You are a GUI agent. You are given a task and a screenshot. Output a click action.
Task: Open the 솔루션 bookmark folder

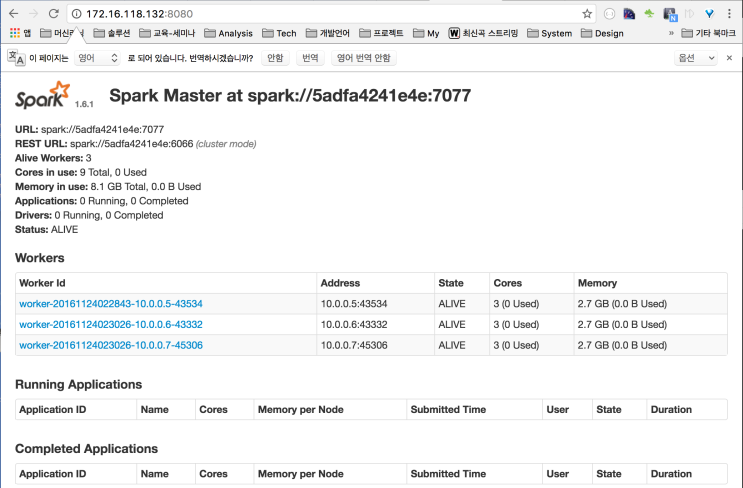click(x=112, y=33)
